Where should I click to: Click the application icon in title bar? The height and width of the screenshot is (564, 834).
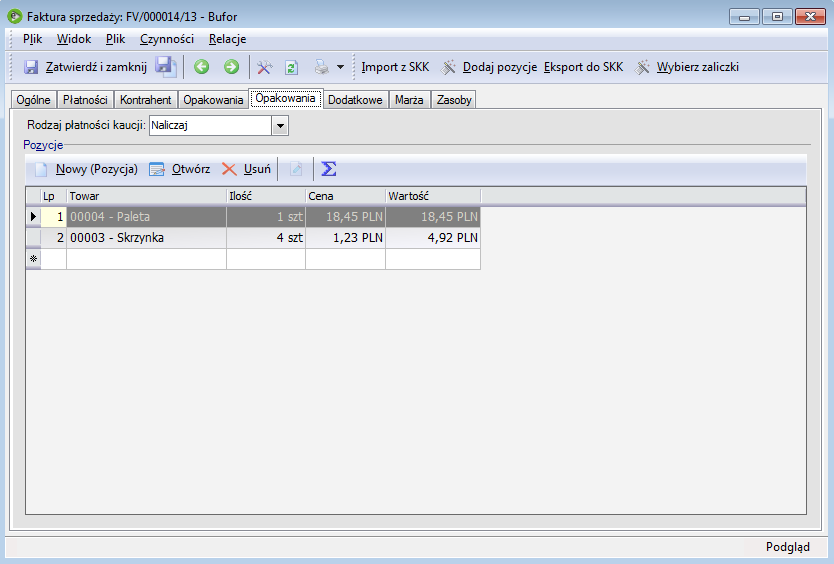(14, 16)
